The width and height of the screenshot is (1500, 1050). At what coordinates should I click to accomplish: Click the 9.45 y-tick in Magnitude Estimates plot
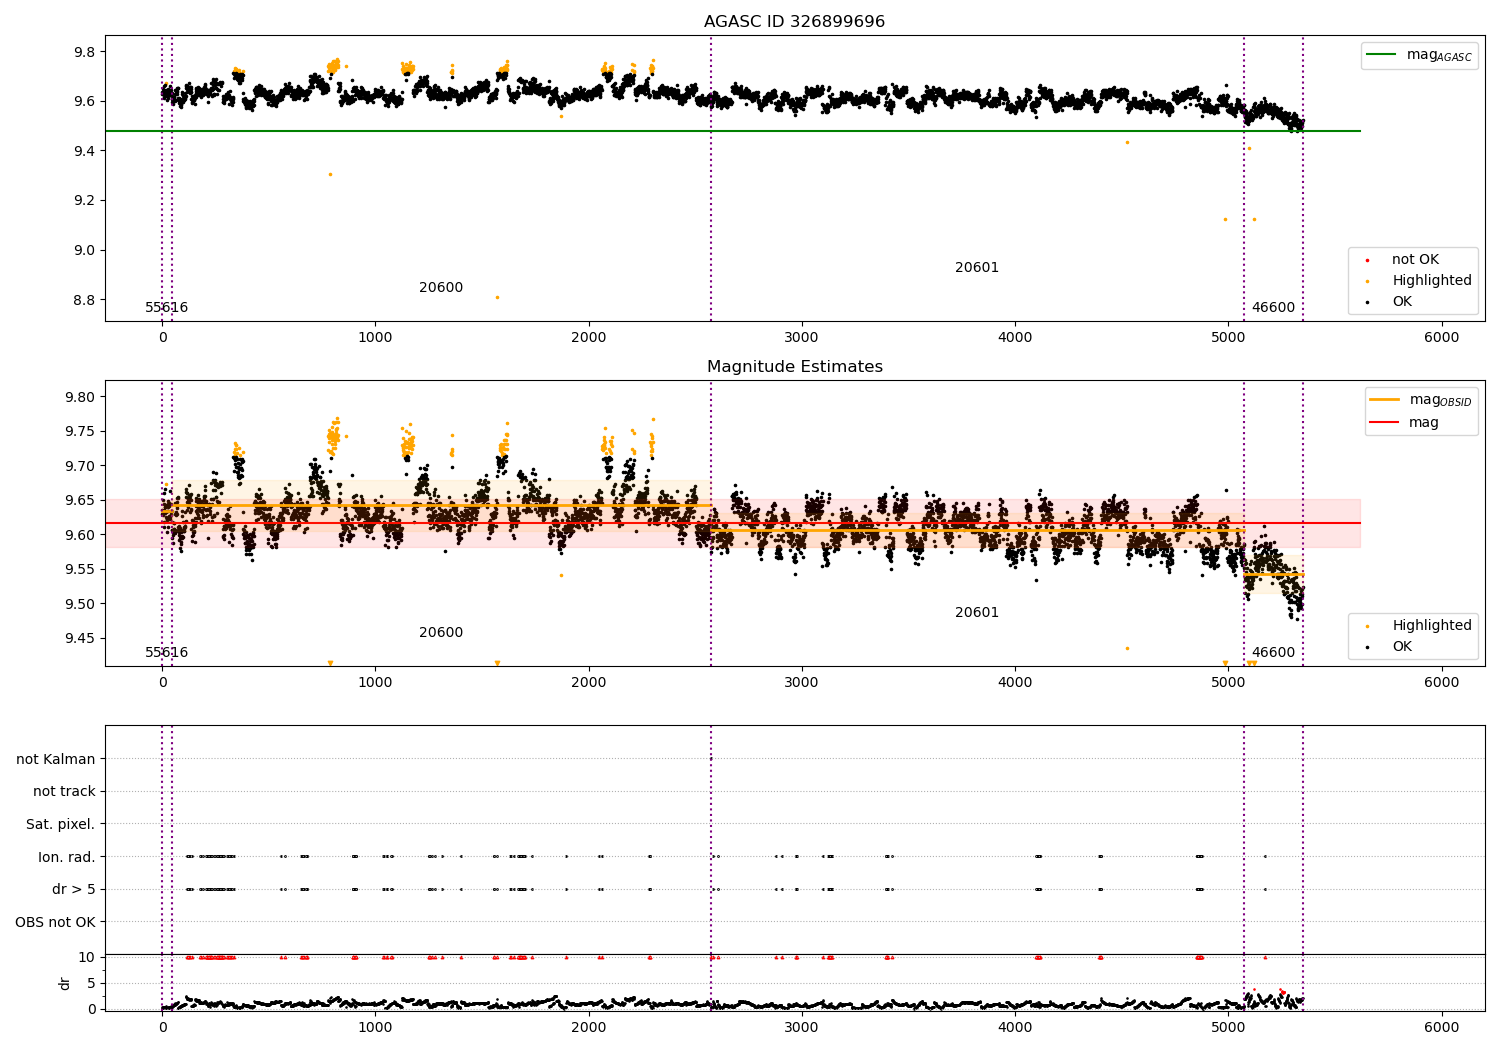[x=79, y=639]
